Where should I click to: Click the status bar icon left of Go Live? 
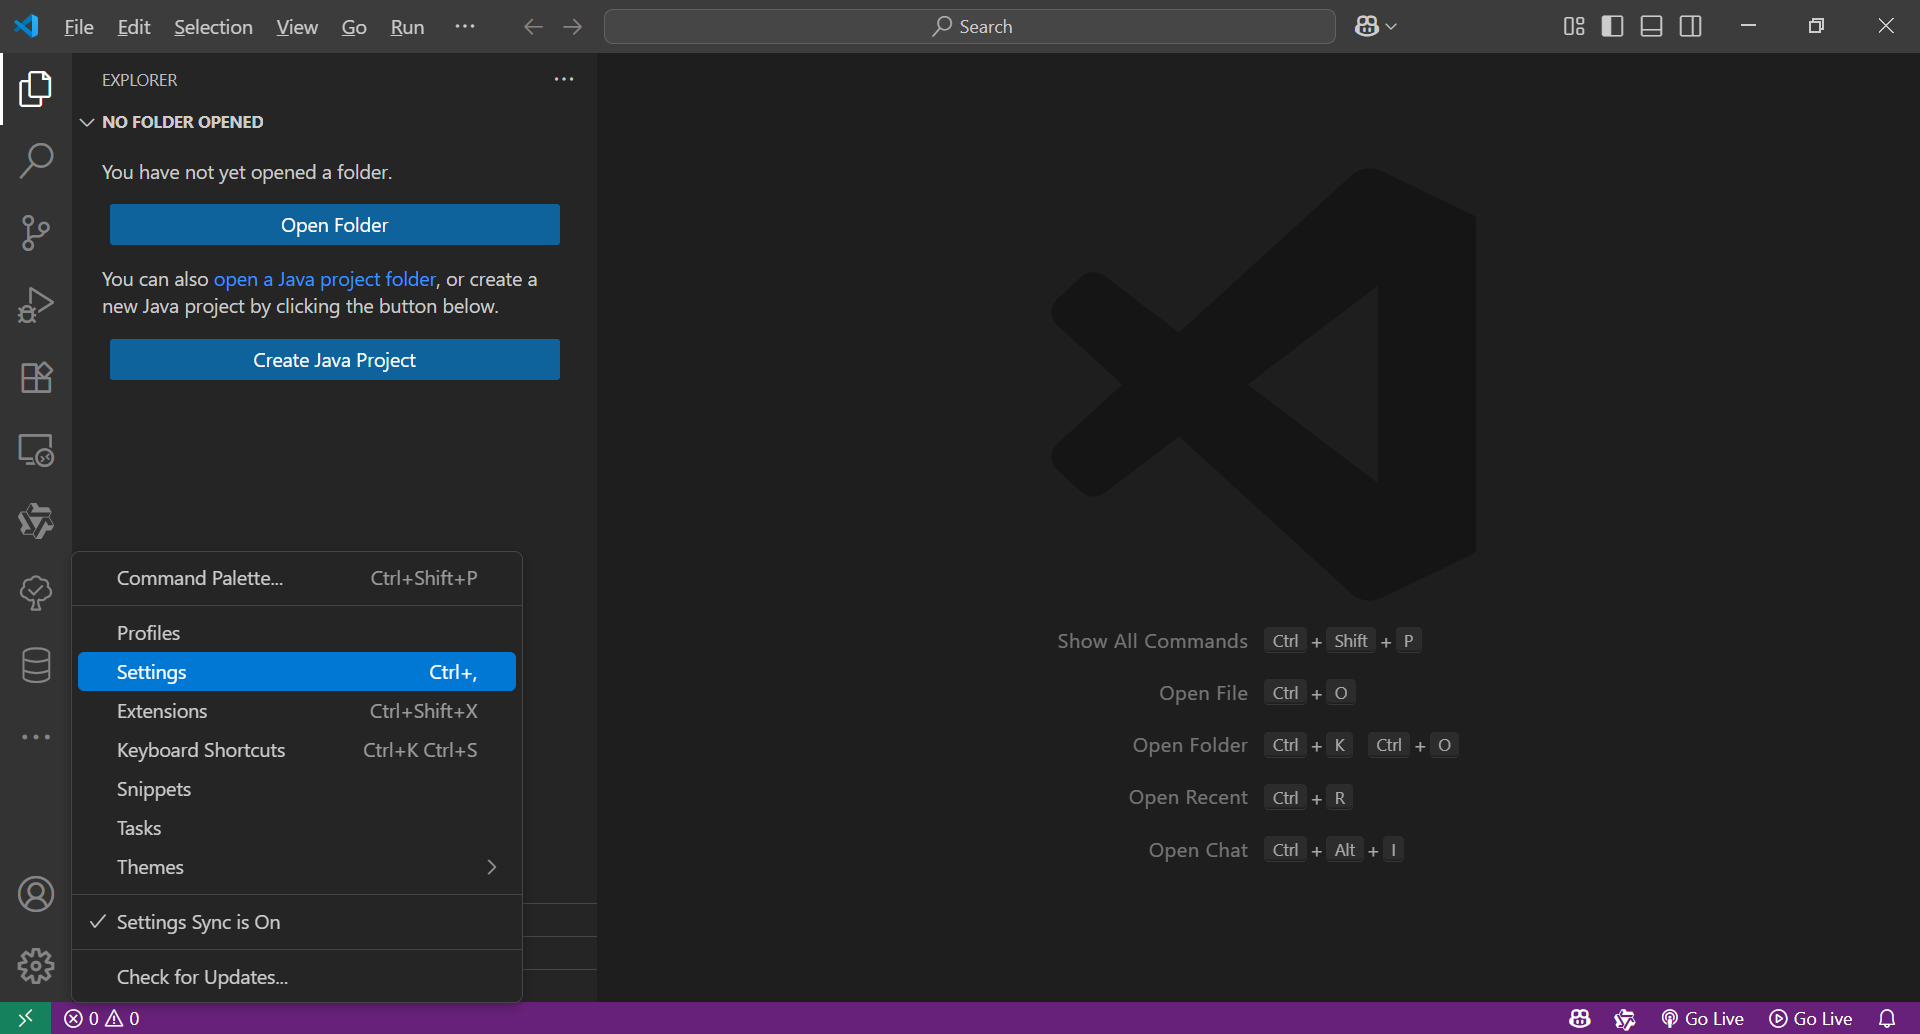coord(1625,1018)
